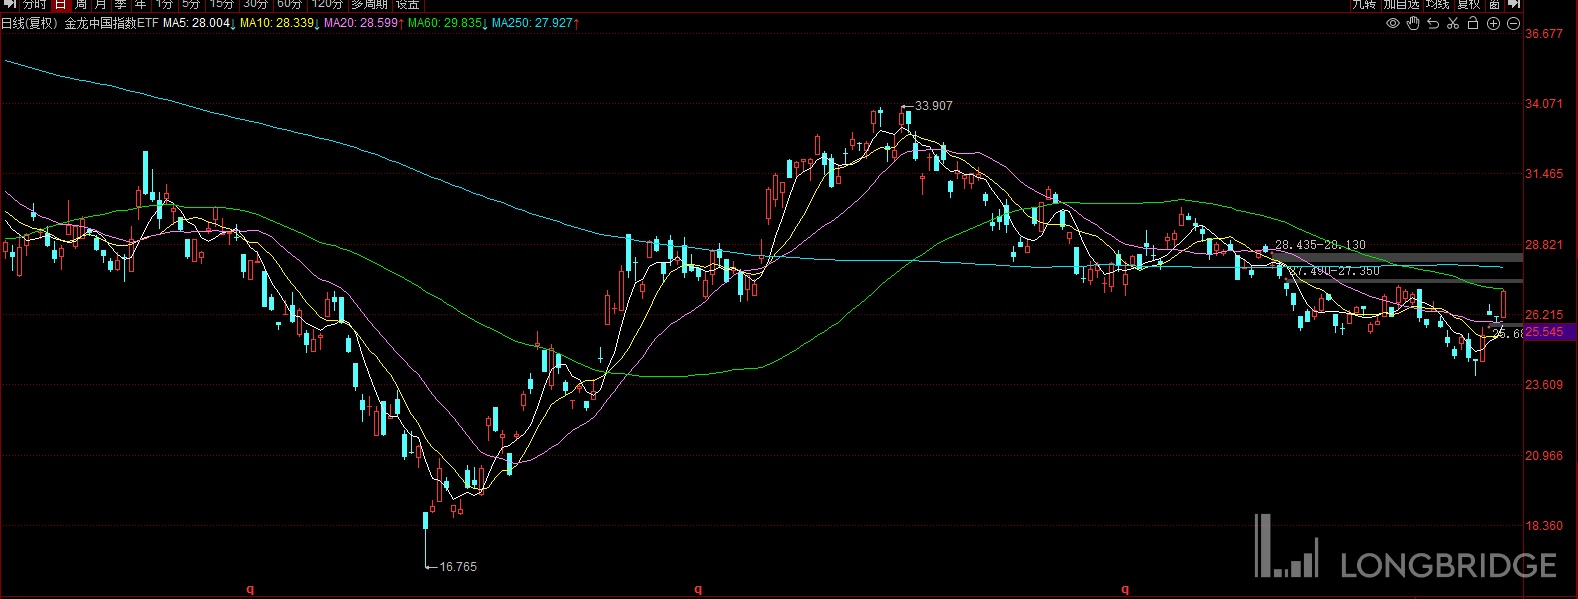Click the 28.435-28.130 gap label
This screenshot has width=1578, height=599.
click(1320, 245)
